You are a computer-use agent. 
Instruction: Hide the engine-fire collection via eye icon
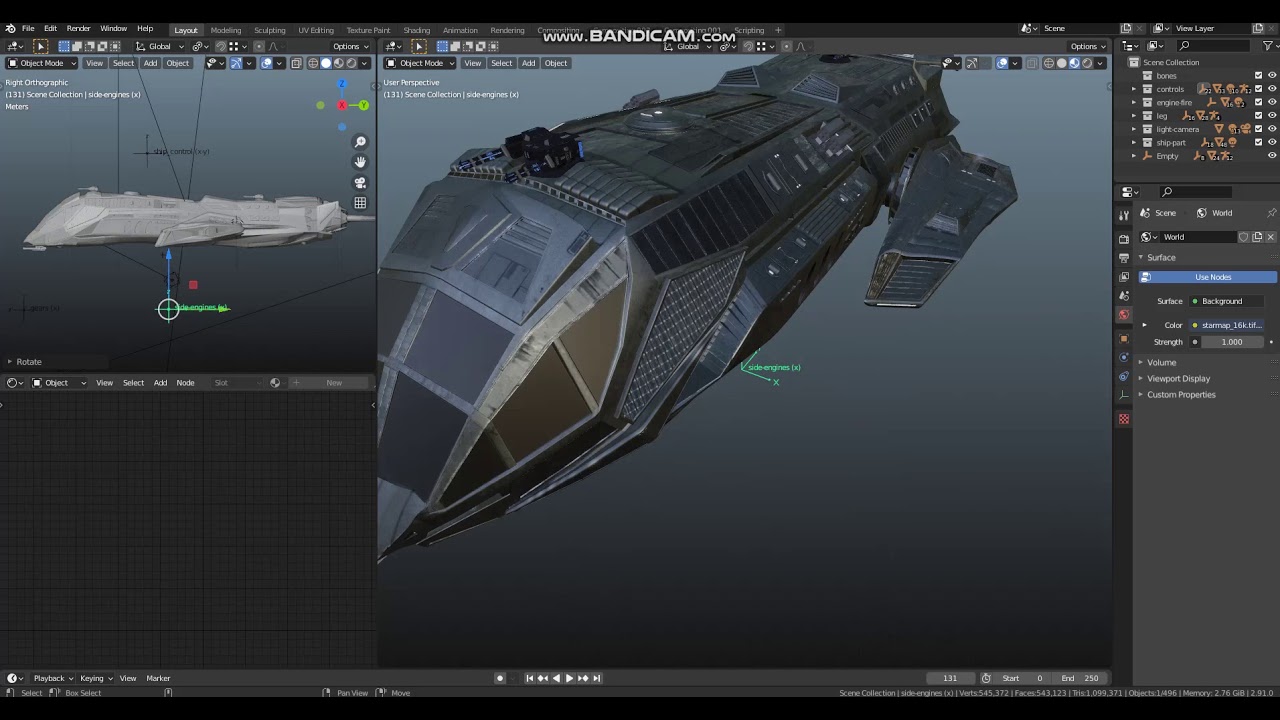(1272, 102)
